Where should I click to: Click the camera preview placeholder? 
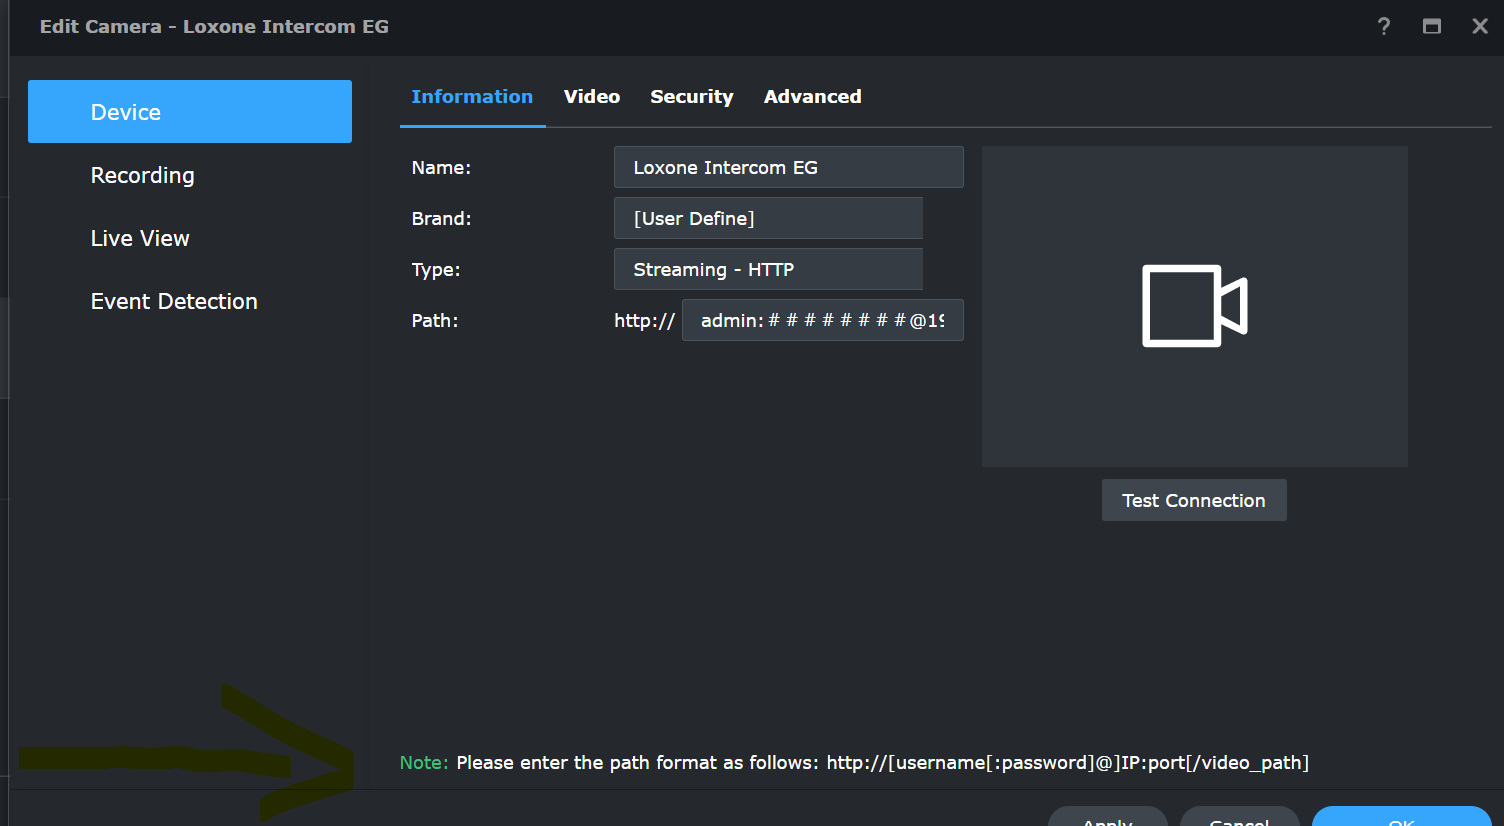click(1194, 306)
